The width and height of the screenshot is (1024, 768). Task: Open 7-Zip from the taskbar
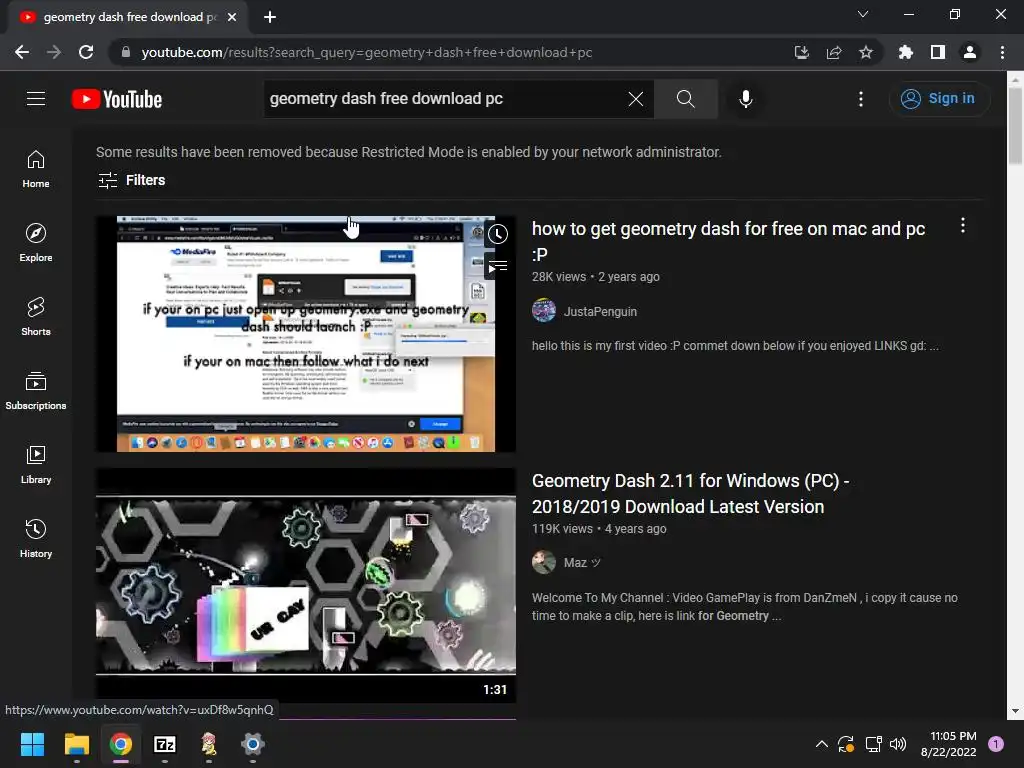pos(165,744)
